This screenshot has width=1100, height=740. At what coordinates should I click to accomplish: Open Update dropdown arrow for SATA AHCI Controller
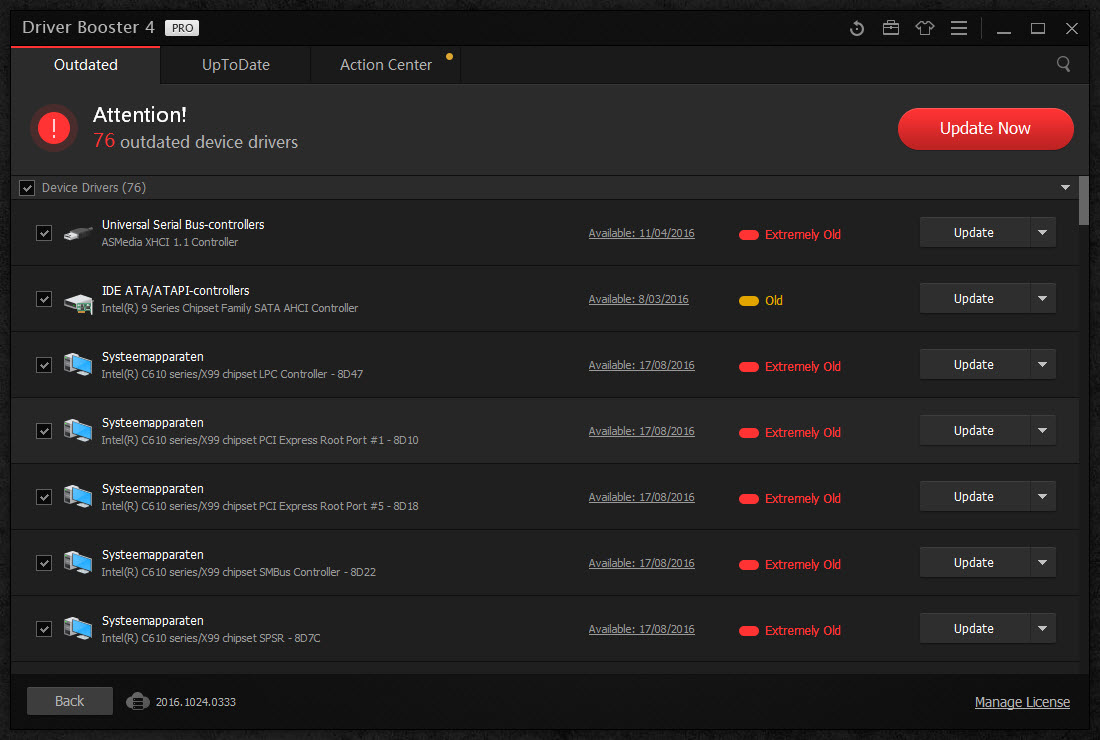coord(1042,298)
